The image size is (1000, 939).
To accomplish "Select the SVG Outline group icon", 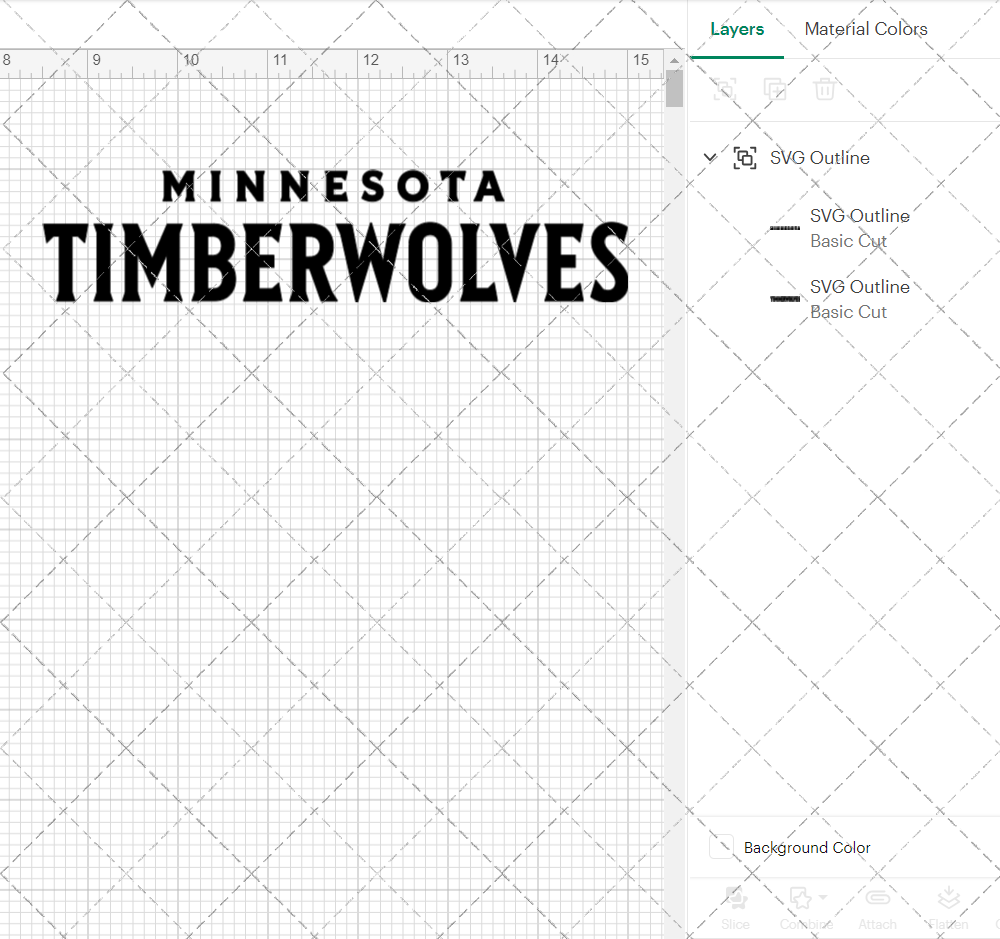I will (745, 158).
